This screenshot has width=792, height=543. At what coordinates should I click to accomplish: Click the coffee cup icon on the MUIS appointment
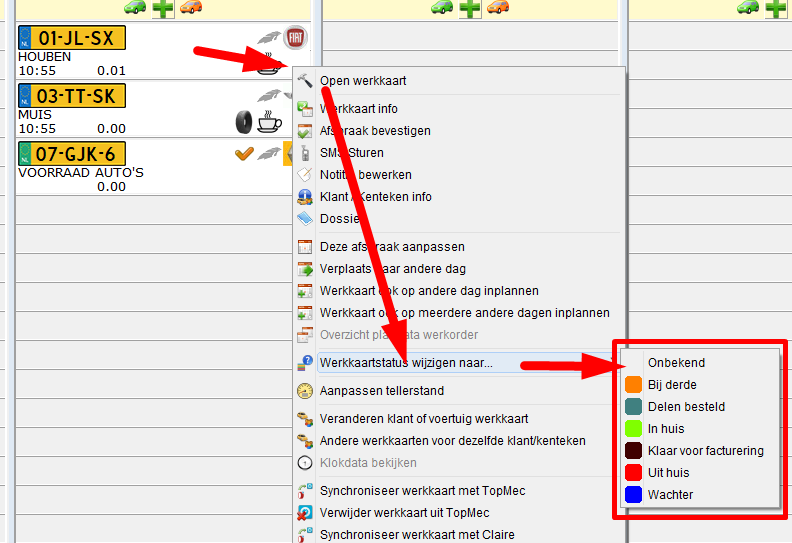270,122
